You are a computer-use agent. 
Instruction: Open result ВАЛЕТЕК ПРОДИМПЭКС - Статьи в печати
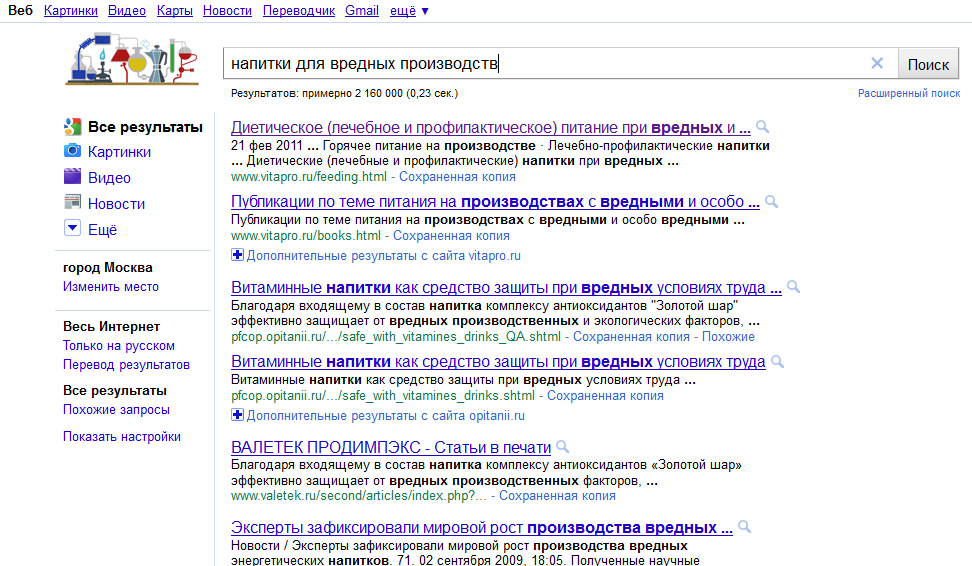391,447
